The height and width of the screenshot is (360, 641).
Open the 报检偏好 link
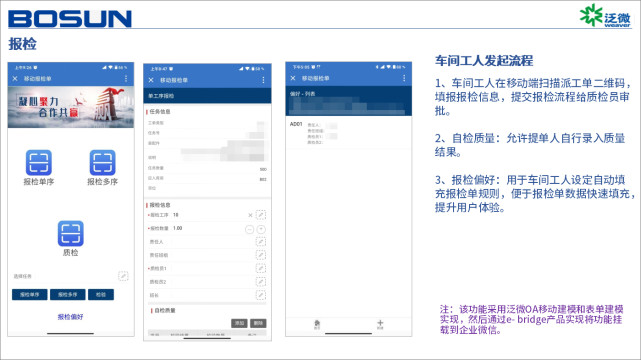[x=70, y=317]
